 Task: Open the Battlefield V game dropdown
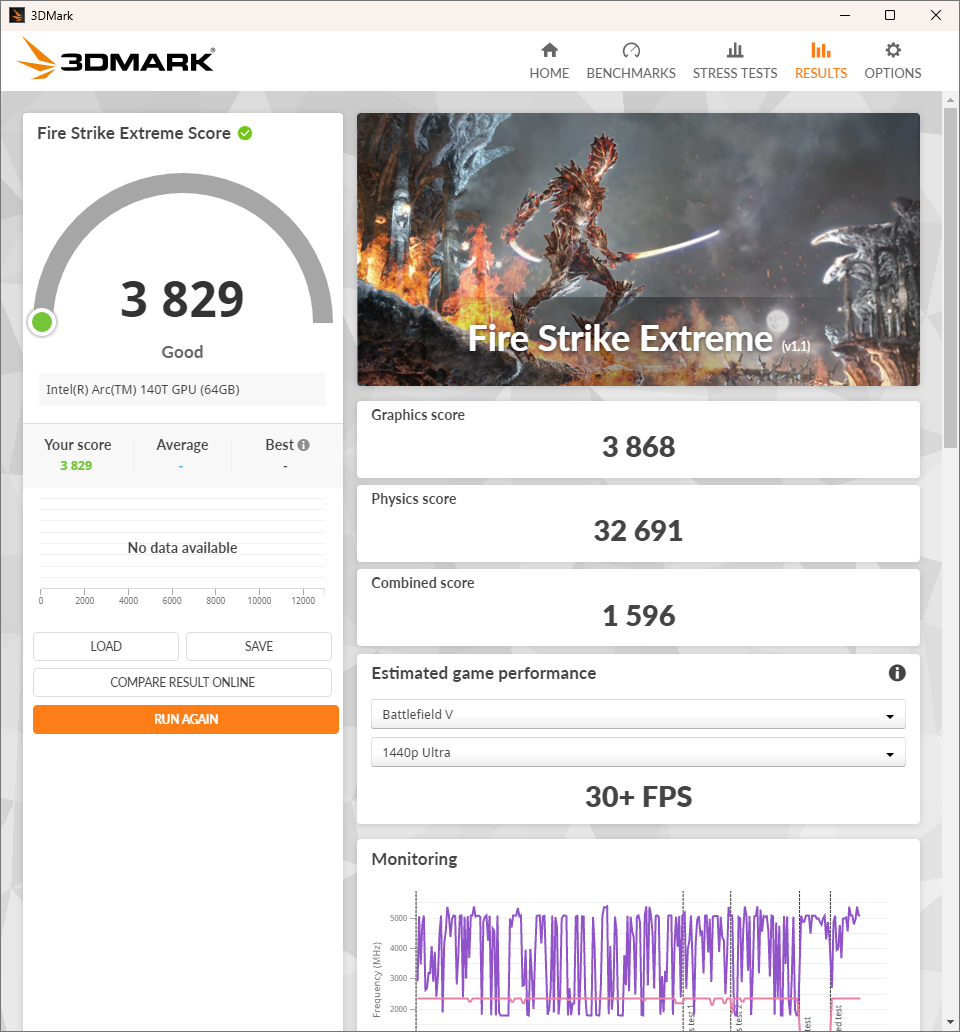[638, 715]
